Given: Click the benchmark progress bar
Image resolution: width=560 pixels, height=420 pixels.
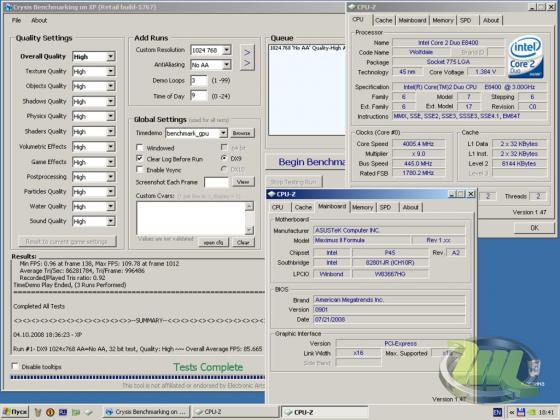Looking at the screenshot, I should click(138, 377).
